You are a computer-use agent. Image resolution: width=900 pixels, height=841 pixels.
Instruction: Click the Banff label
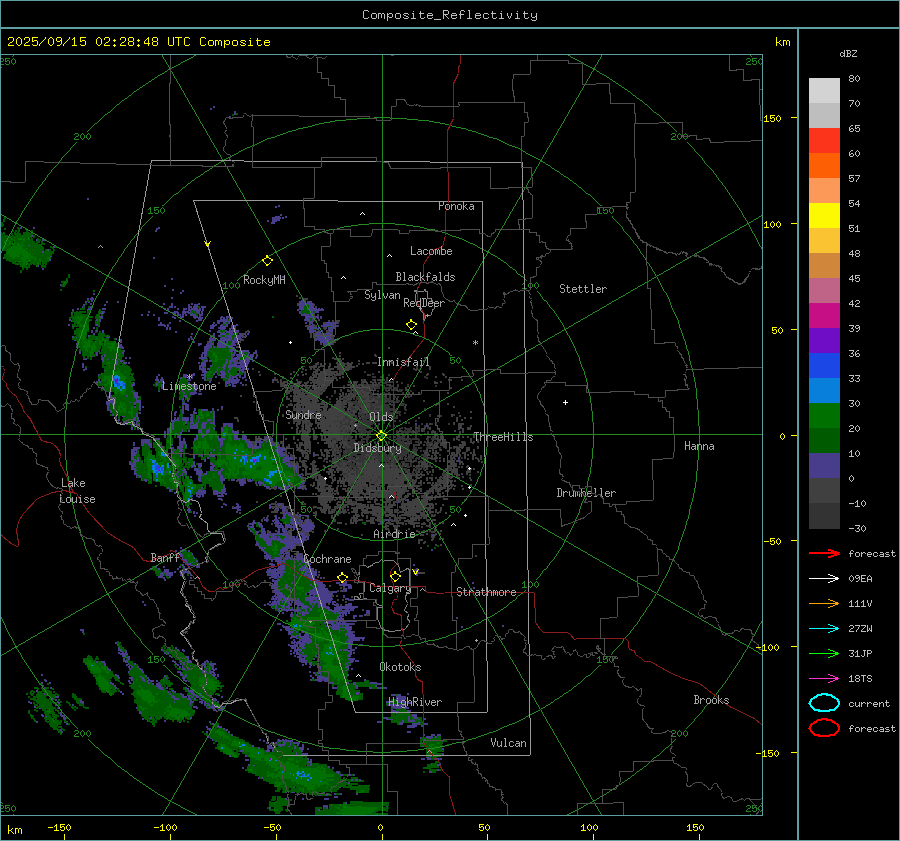pos(165,557)
